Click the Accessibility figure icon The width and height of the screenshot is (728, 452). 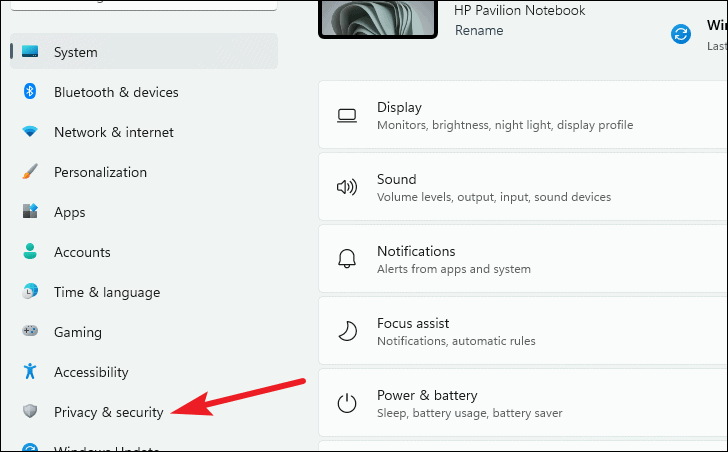(30, 371)
